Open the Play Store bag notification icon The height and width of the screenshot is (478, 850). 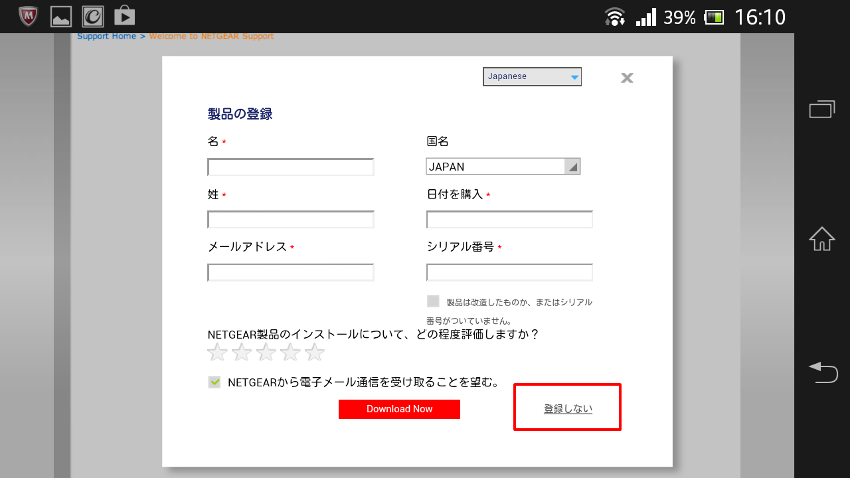click(x=125, y=16)
